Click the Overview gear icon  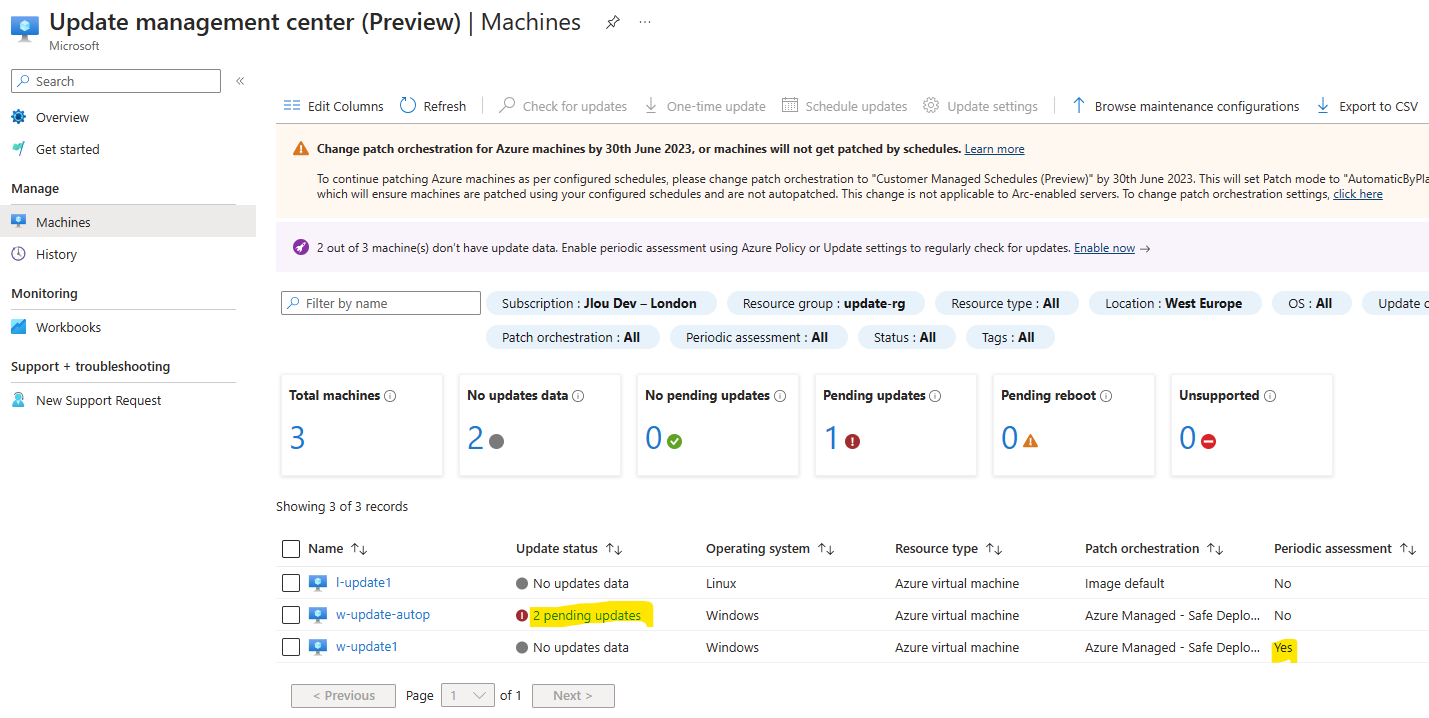19,117
